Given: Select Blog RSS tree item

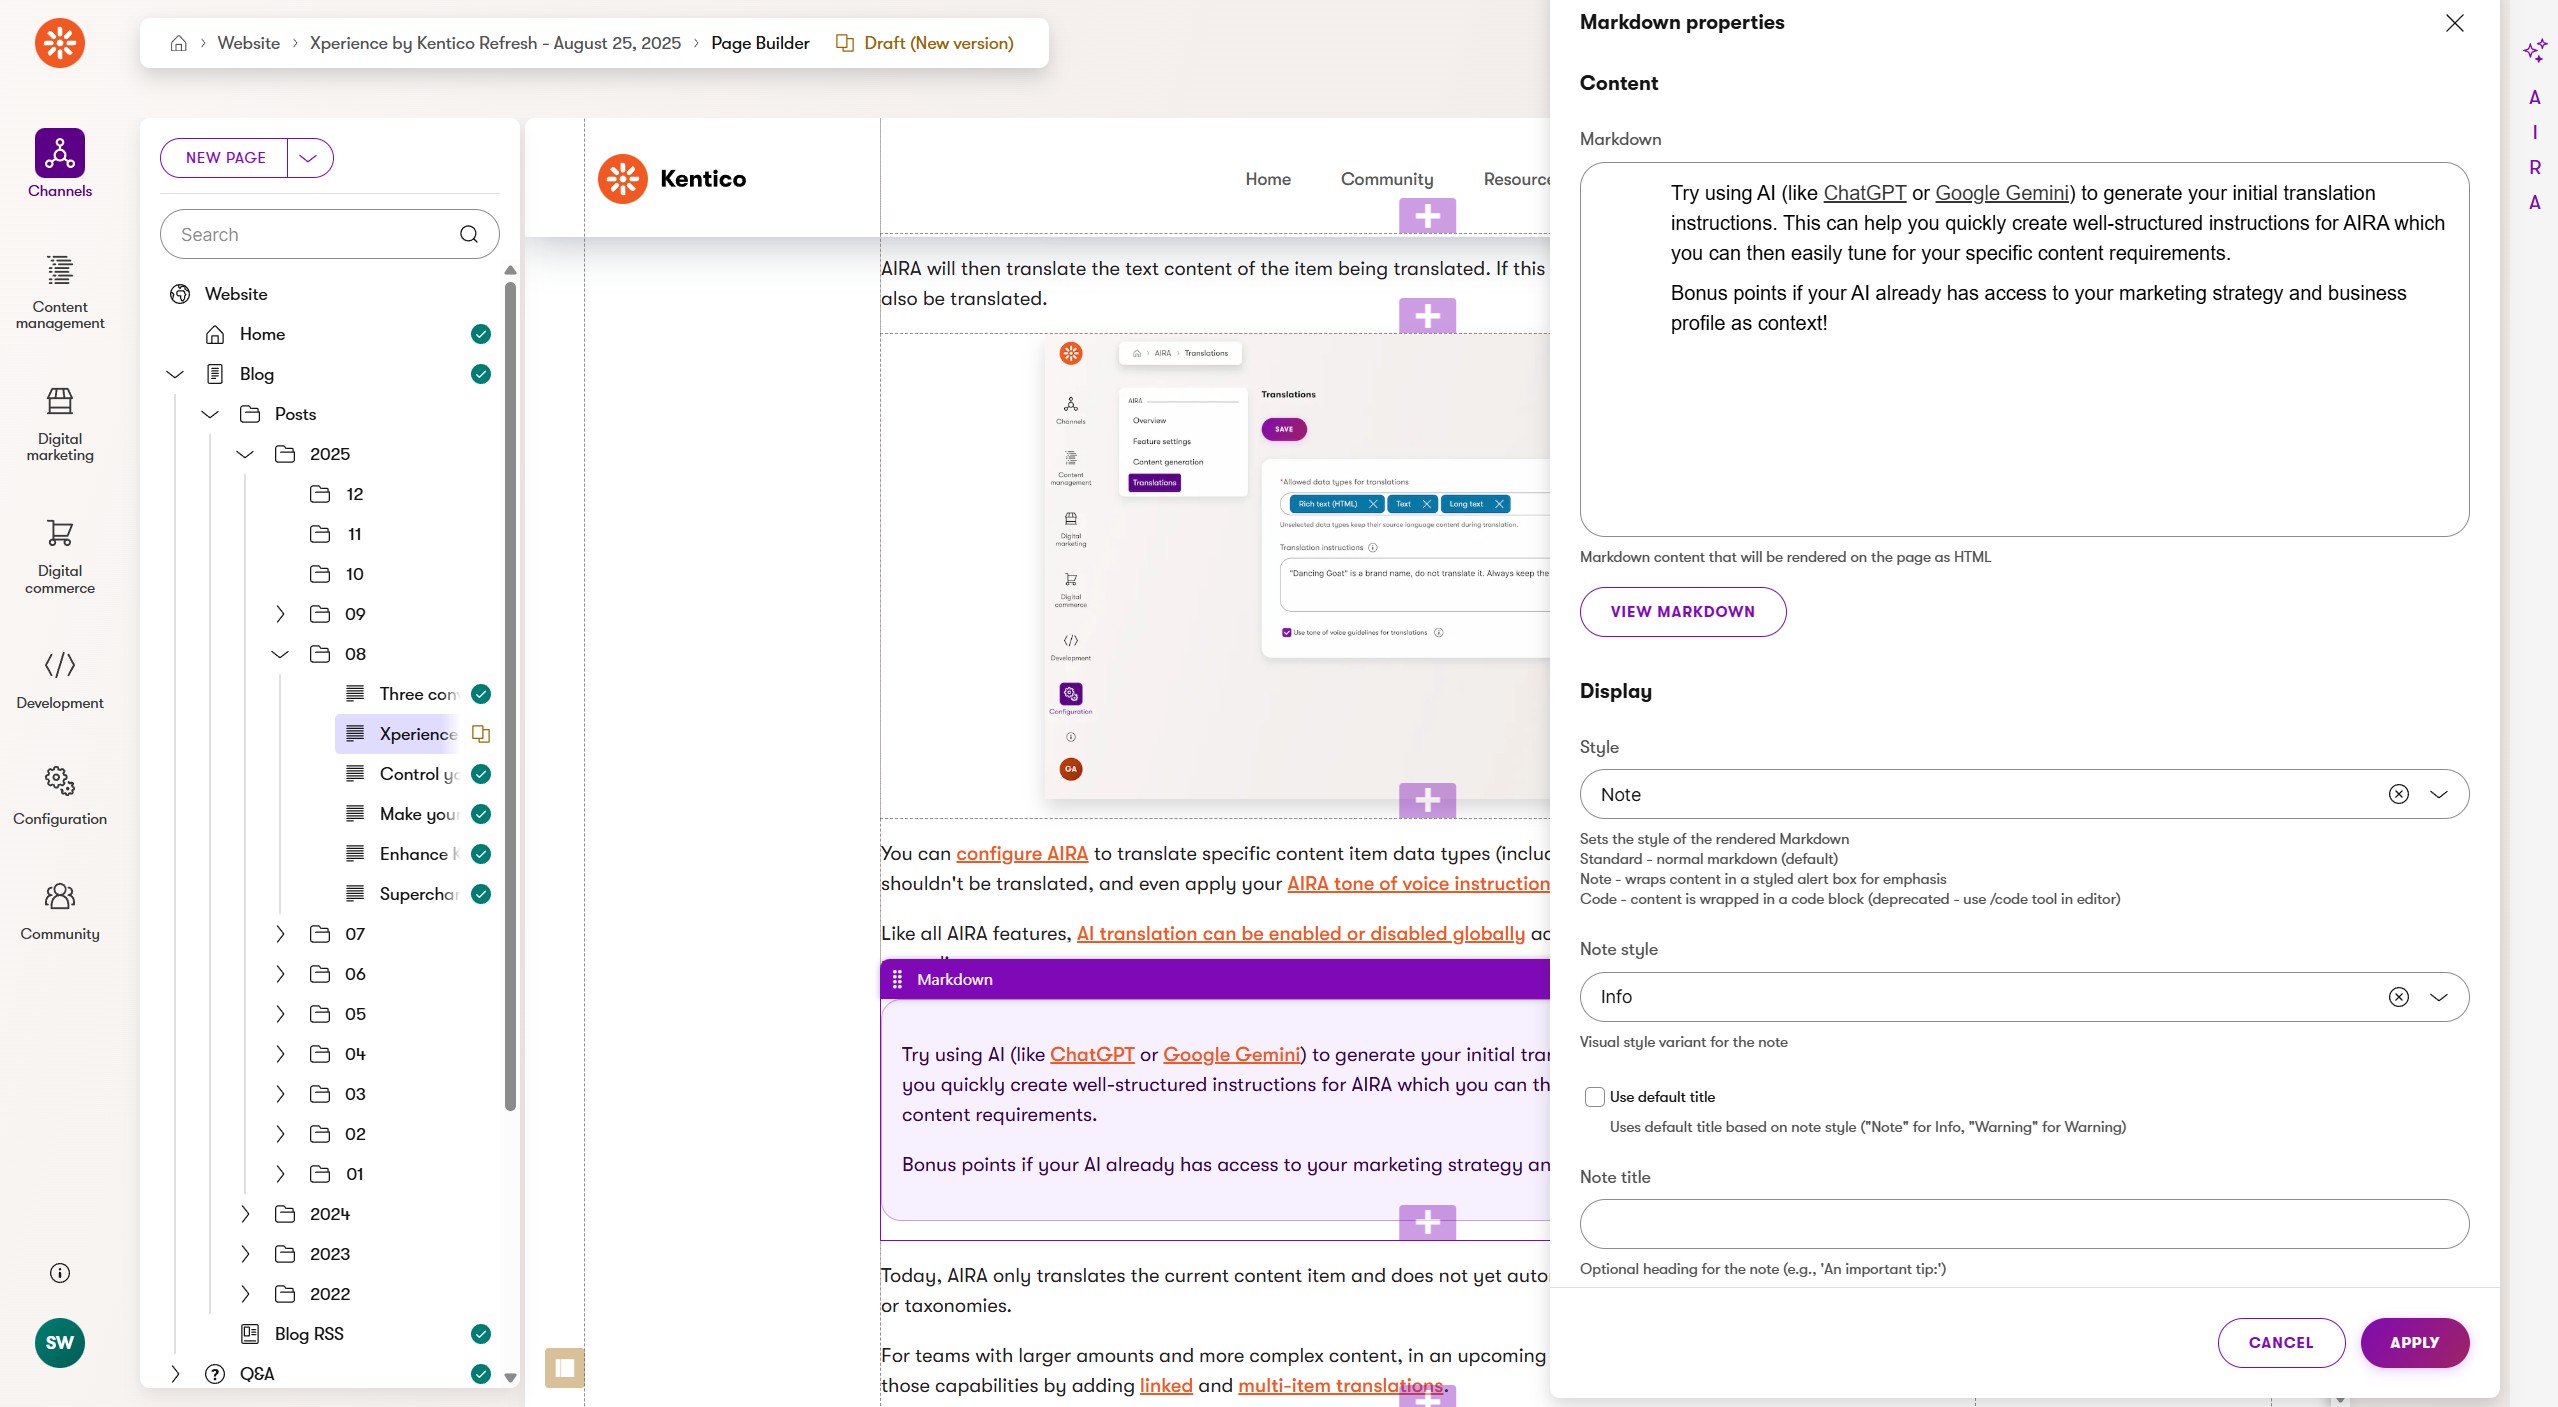Looking at the screenshot, I should click(x=308, y=1334).
